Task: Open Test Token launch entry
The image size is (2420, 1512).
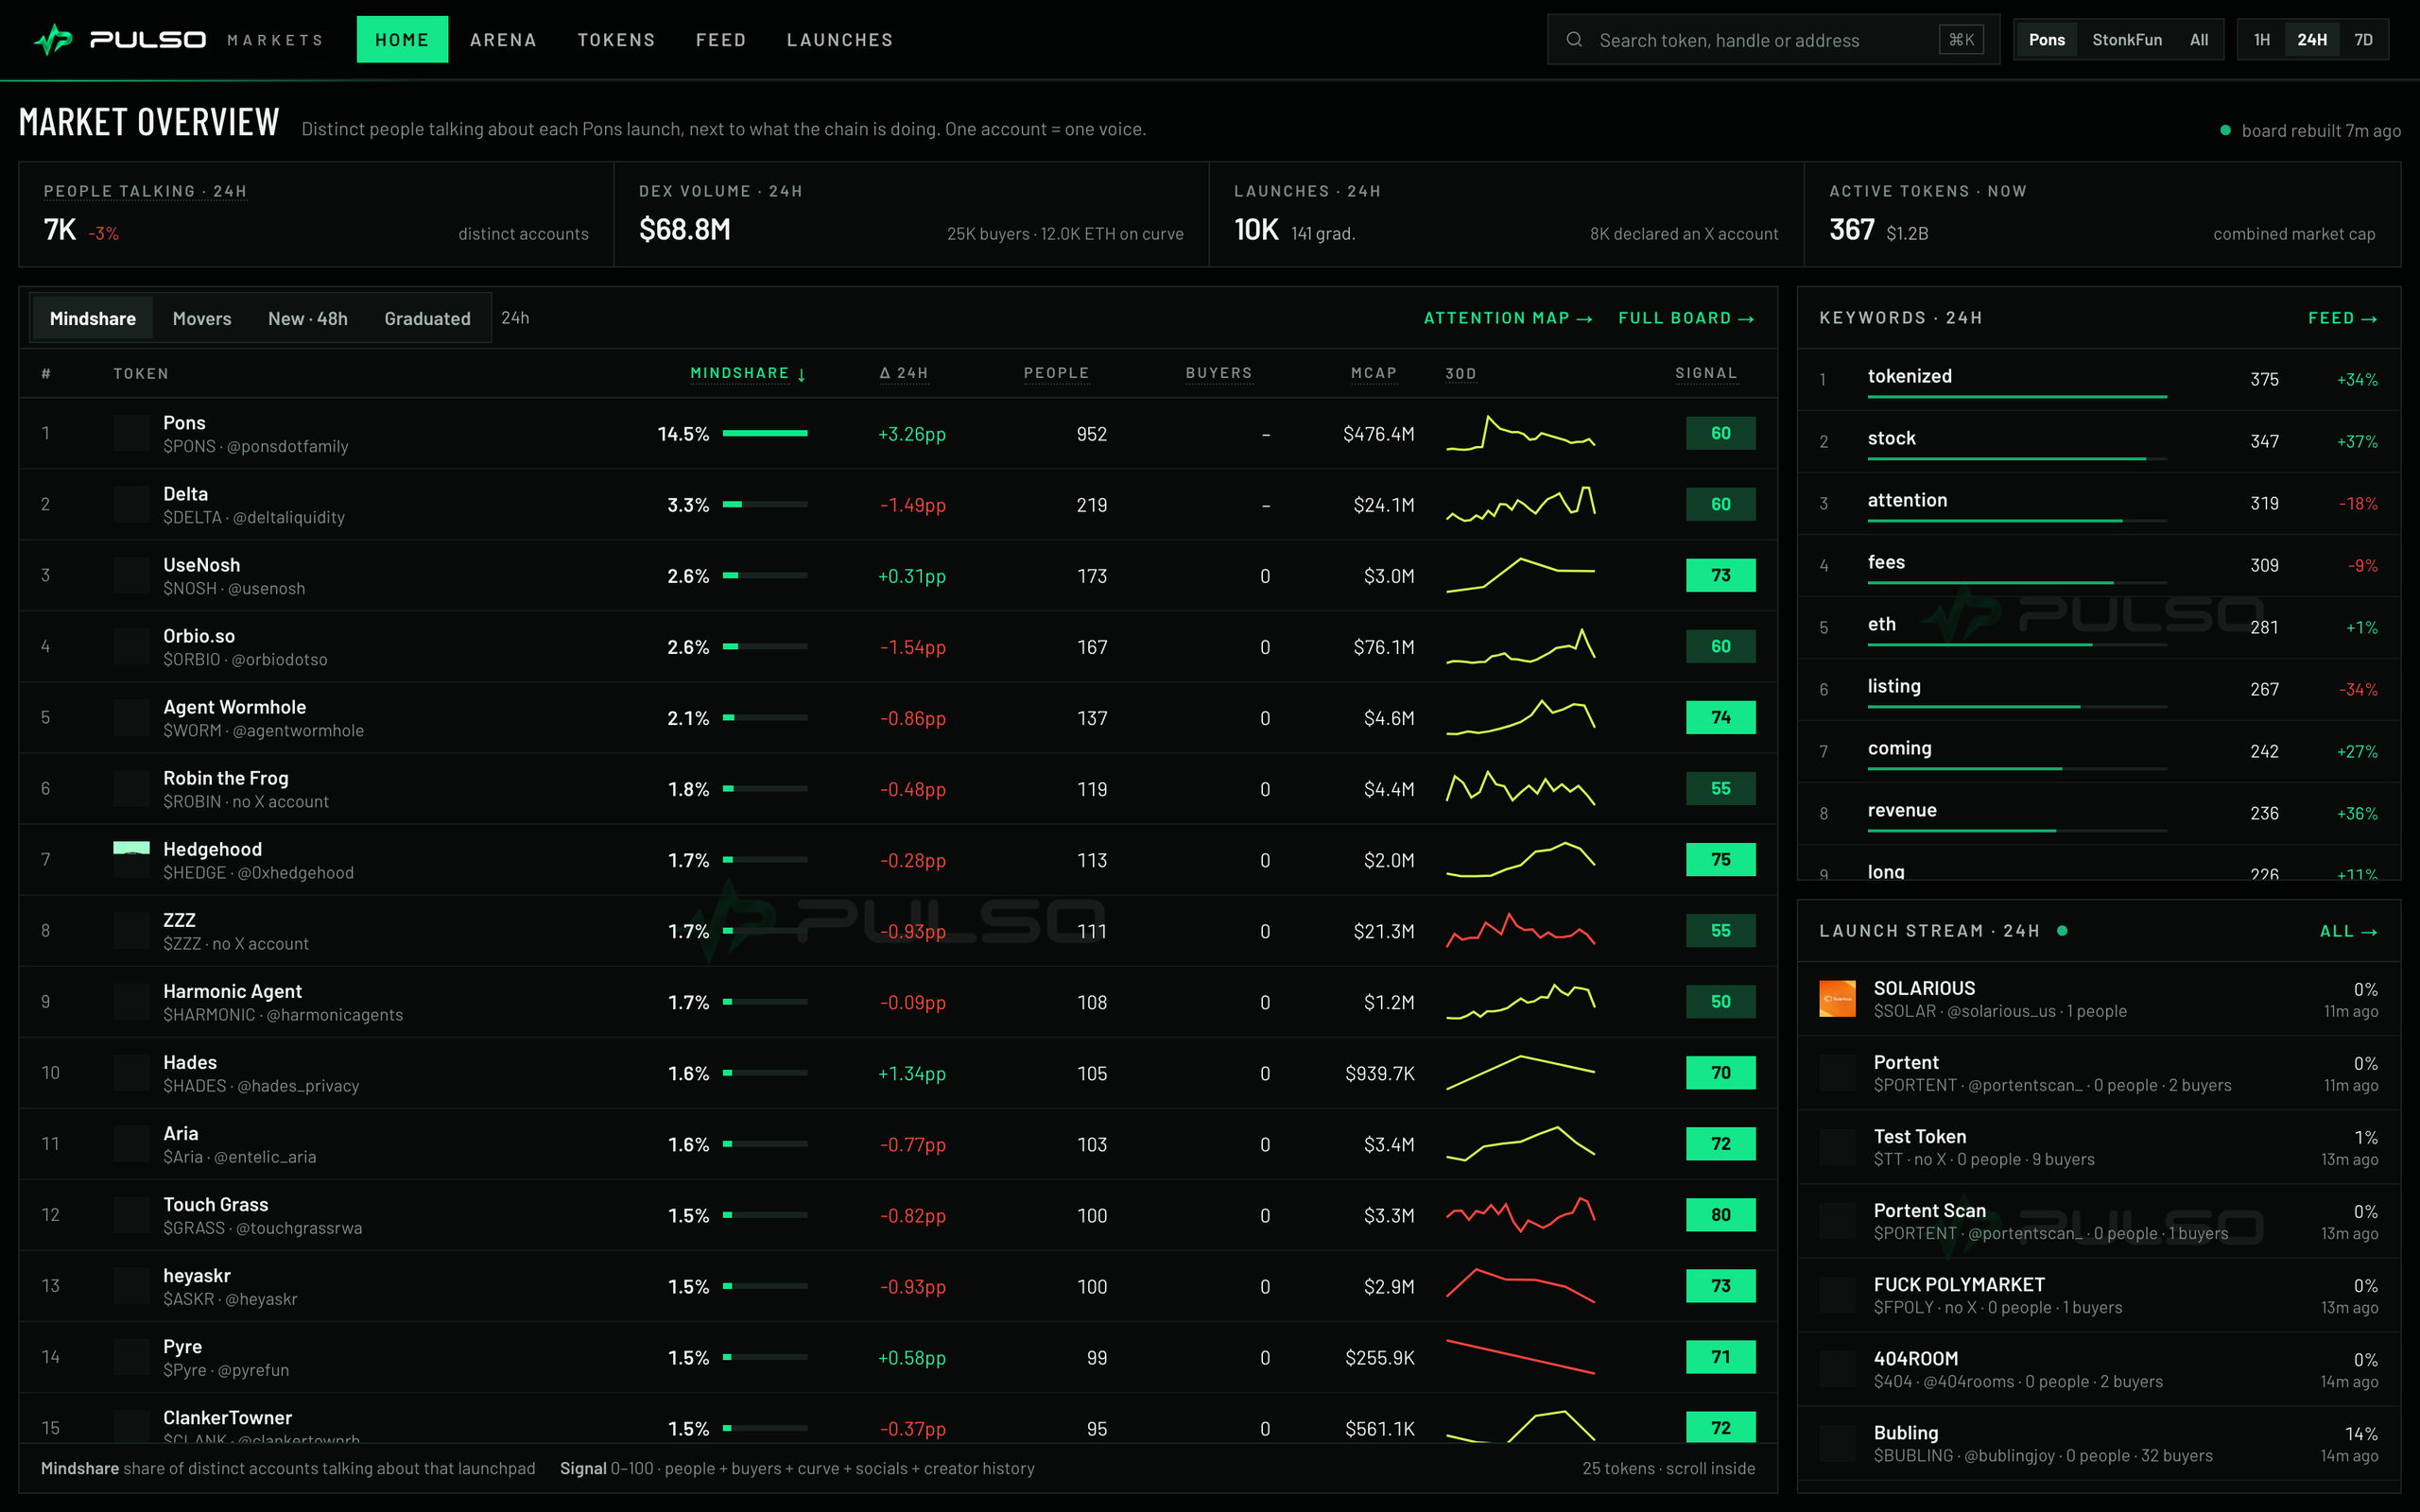Action: pos(2099,1147)
